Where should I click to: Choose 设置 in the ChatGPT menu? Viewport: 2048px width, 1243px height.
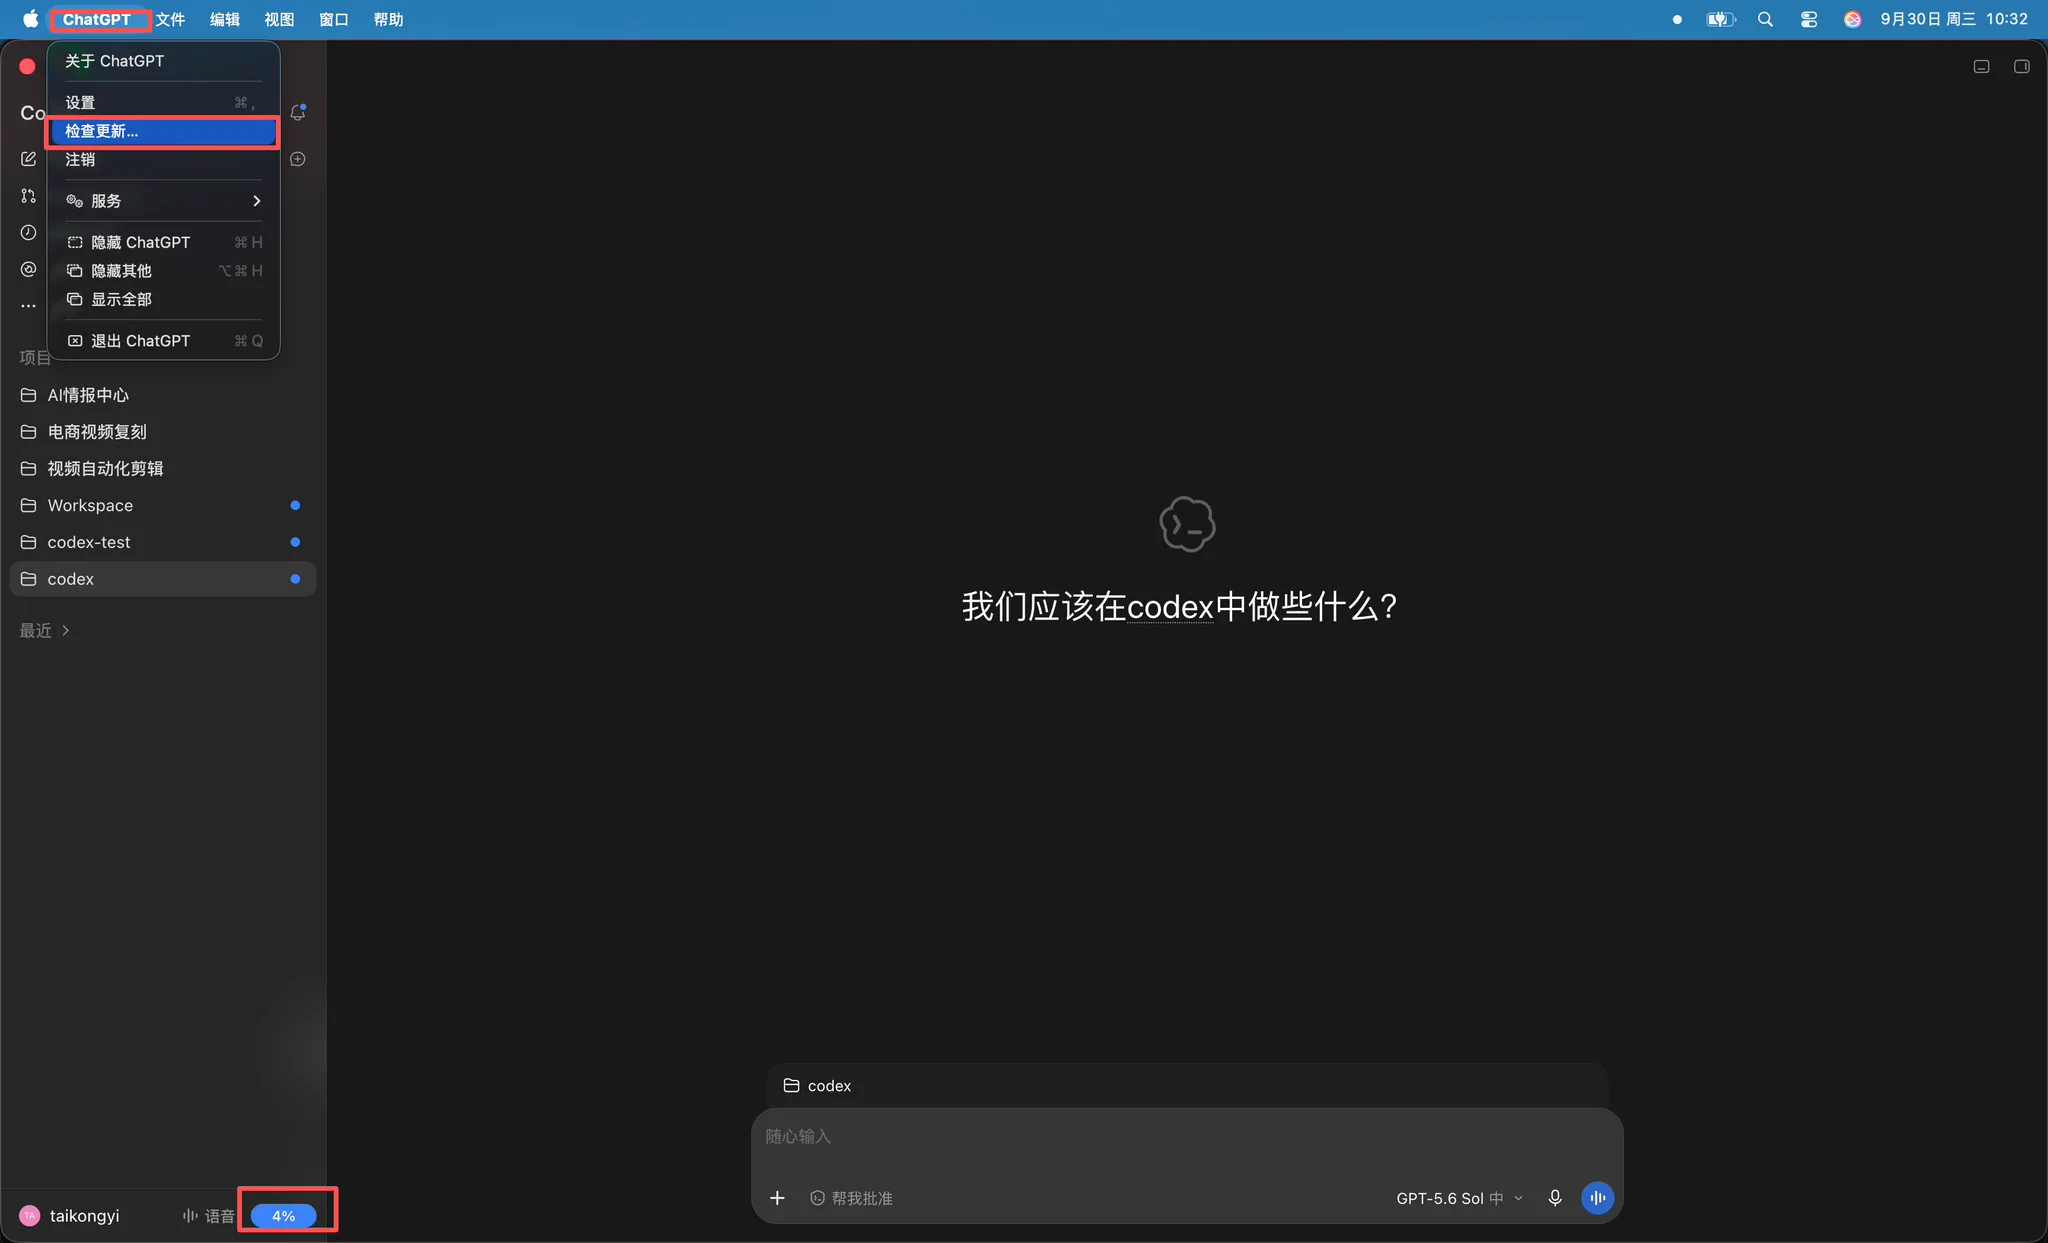163,102
